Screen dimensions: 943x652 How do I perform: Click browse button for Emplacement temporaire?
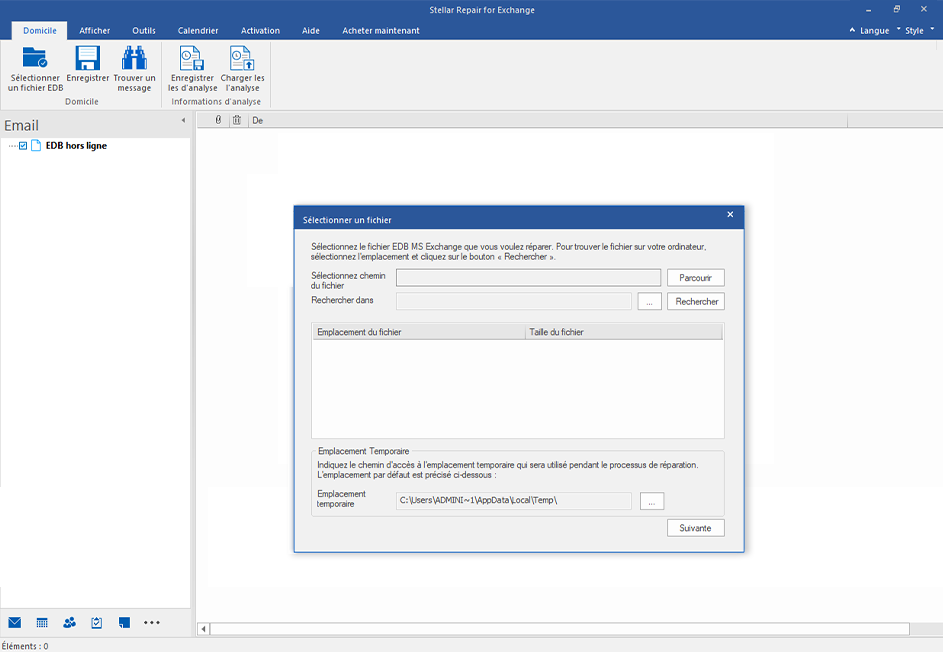[x=652, y=501]
